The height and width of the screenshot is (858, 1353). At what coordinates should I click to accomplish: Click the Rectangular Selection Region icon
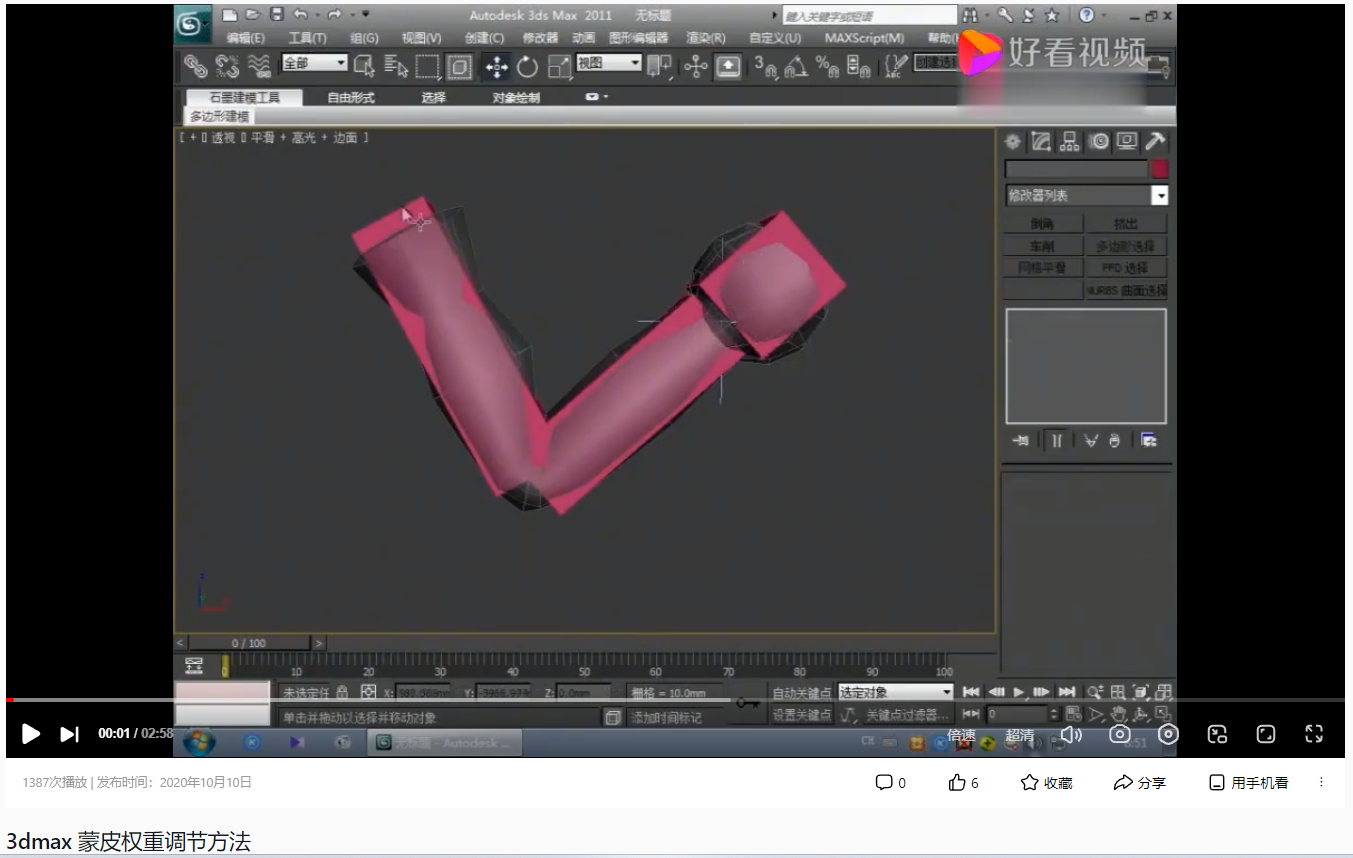click(x=428, y=67)
